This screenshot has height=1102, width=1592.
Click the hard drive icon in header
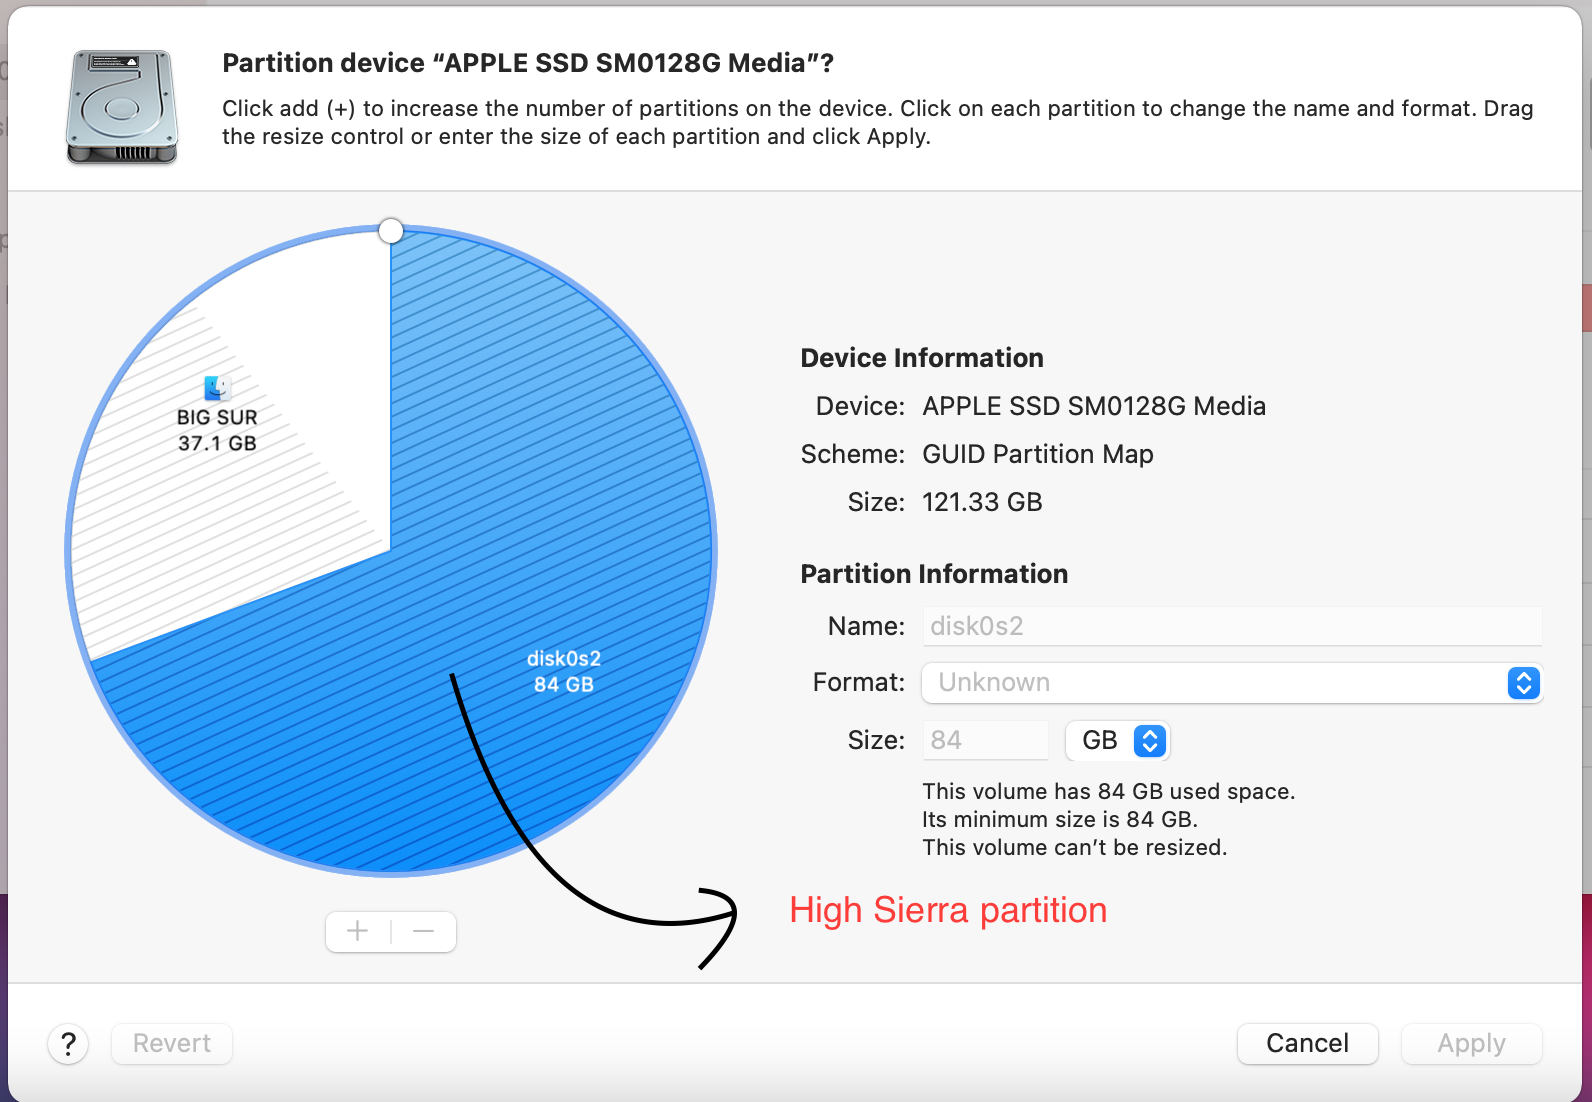pos(122,107)
